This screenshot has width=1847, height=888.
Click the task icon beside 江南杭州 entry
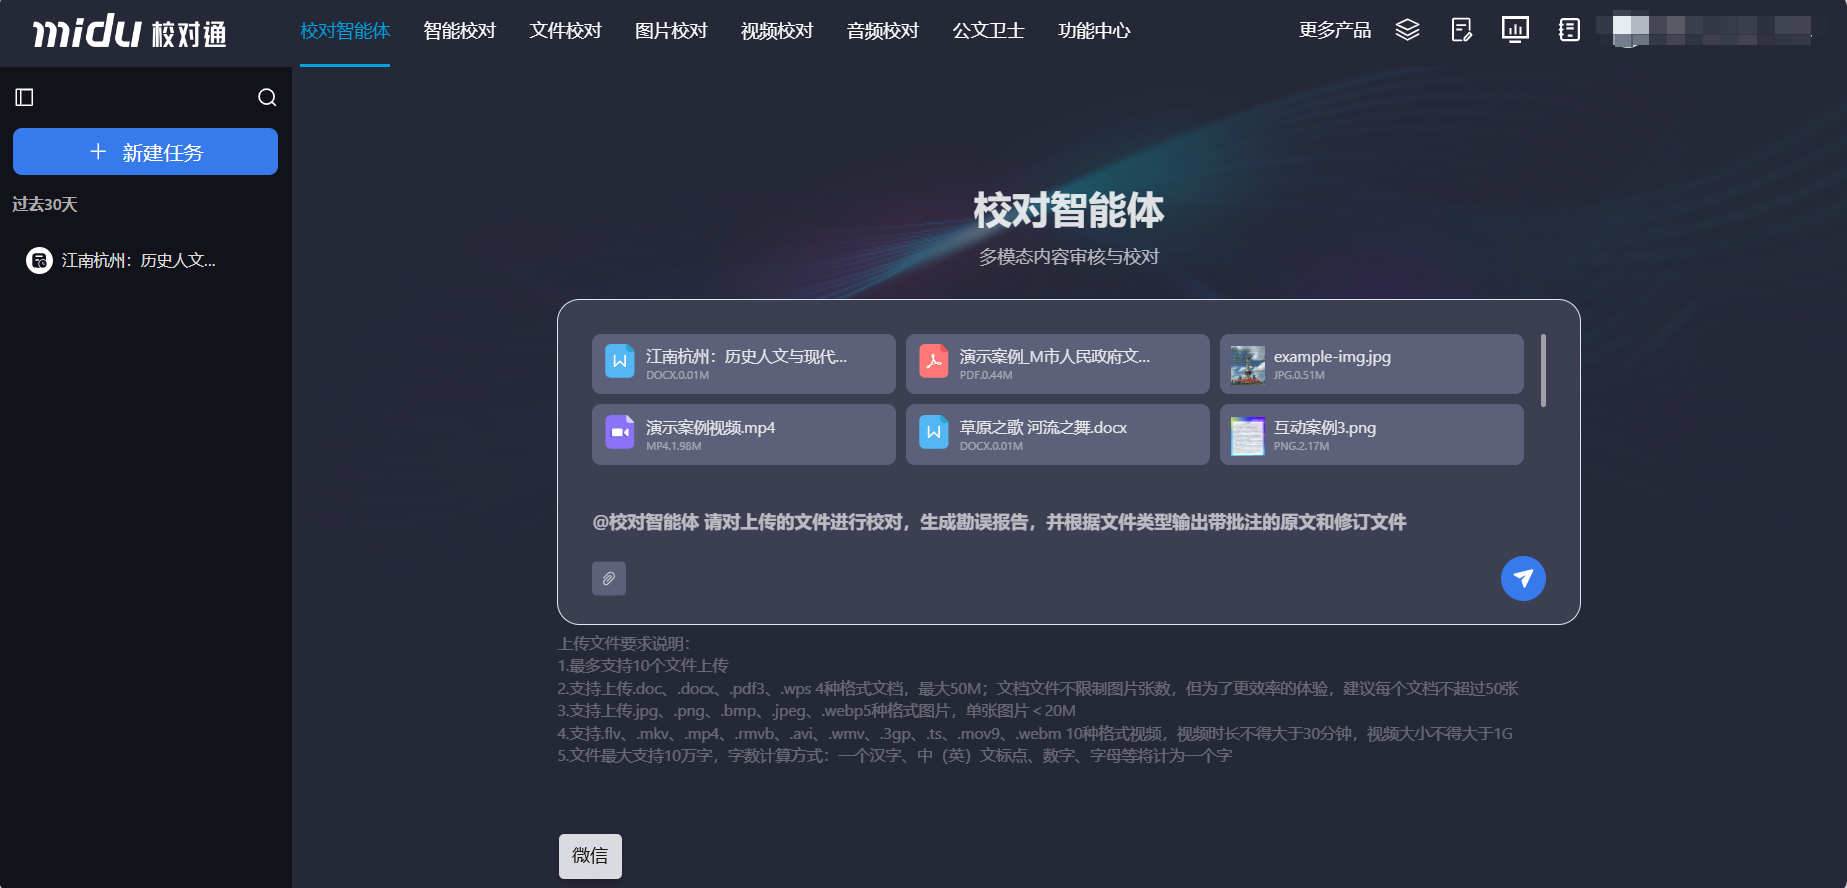[39, 261]
